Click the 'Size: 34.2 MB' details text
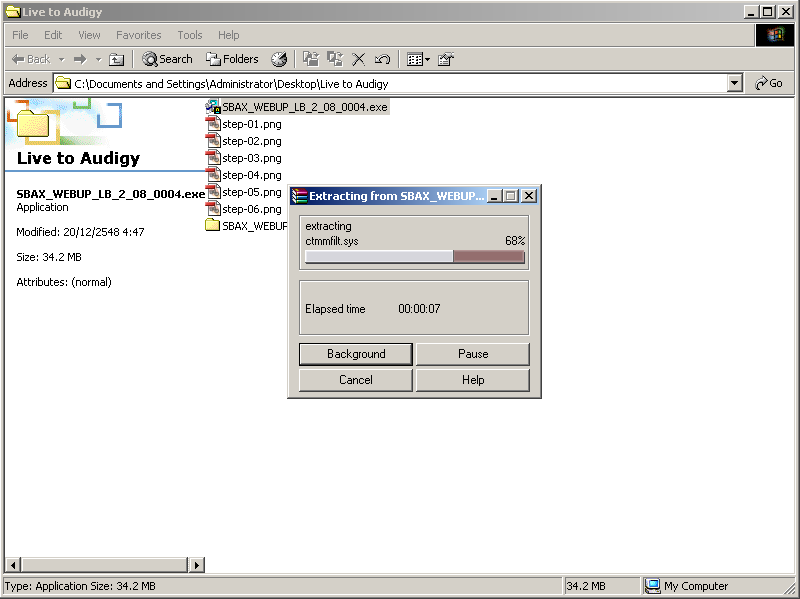This screenshot has height=599, width=800. coord(49,257)
